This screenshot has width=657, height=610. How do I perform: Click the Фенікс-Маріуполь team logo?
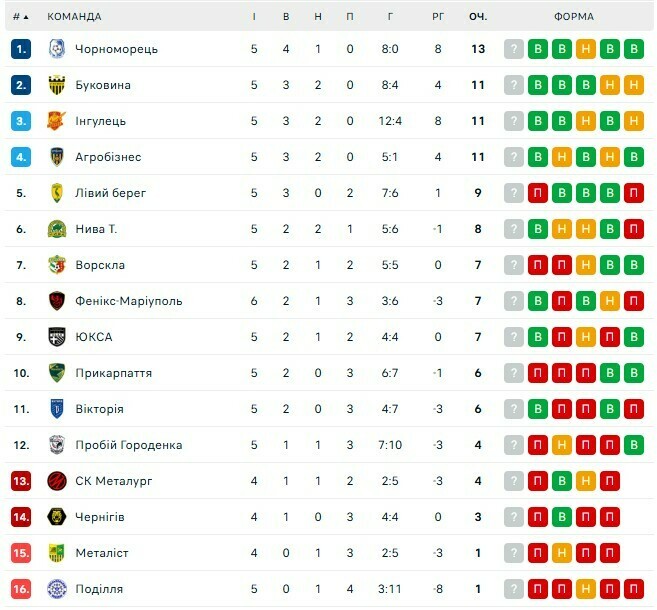(56, 301)
